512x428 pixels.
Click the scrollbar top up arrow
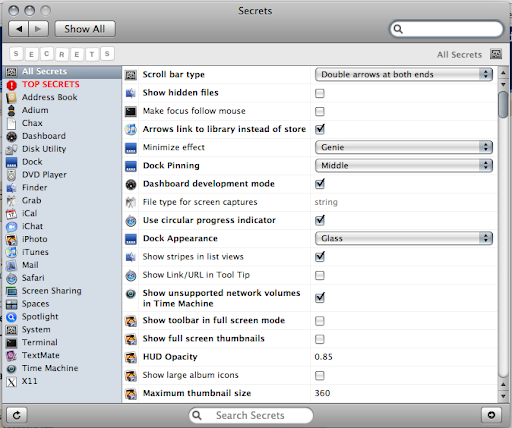click(503, 72)
